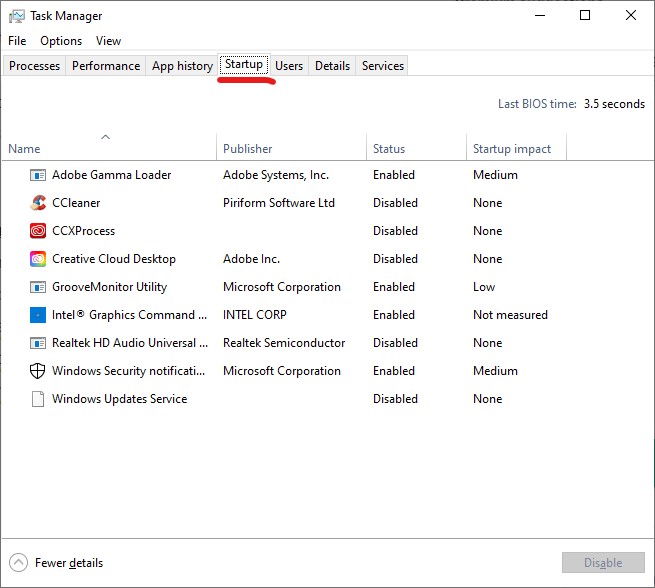The height and width of the screenshot is (588, 655).
Task: Select the Creative Cloud Desktop entry name
Action: (114, 259)
